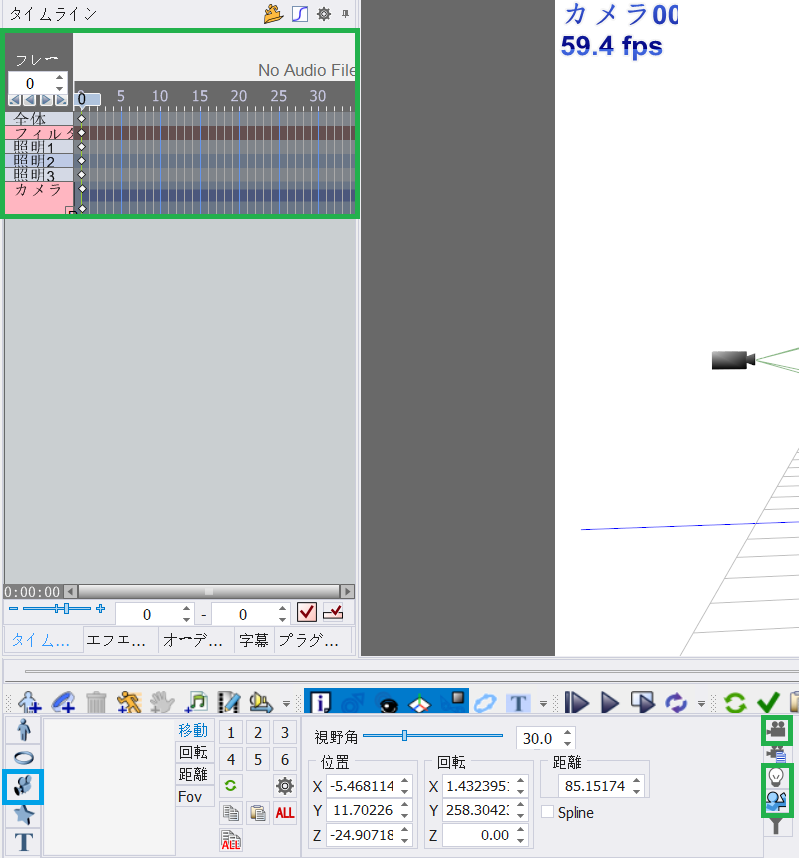
Task: Enable the Spline checkbox
Action: tap(547, 812)
